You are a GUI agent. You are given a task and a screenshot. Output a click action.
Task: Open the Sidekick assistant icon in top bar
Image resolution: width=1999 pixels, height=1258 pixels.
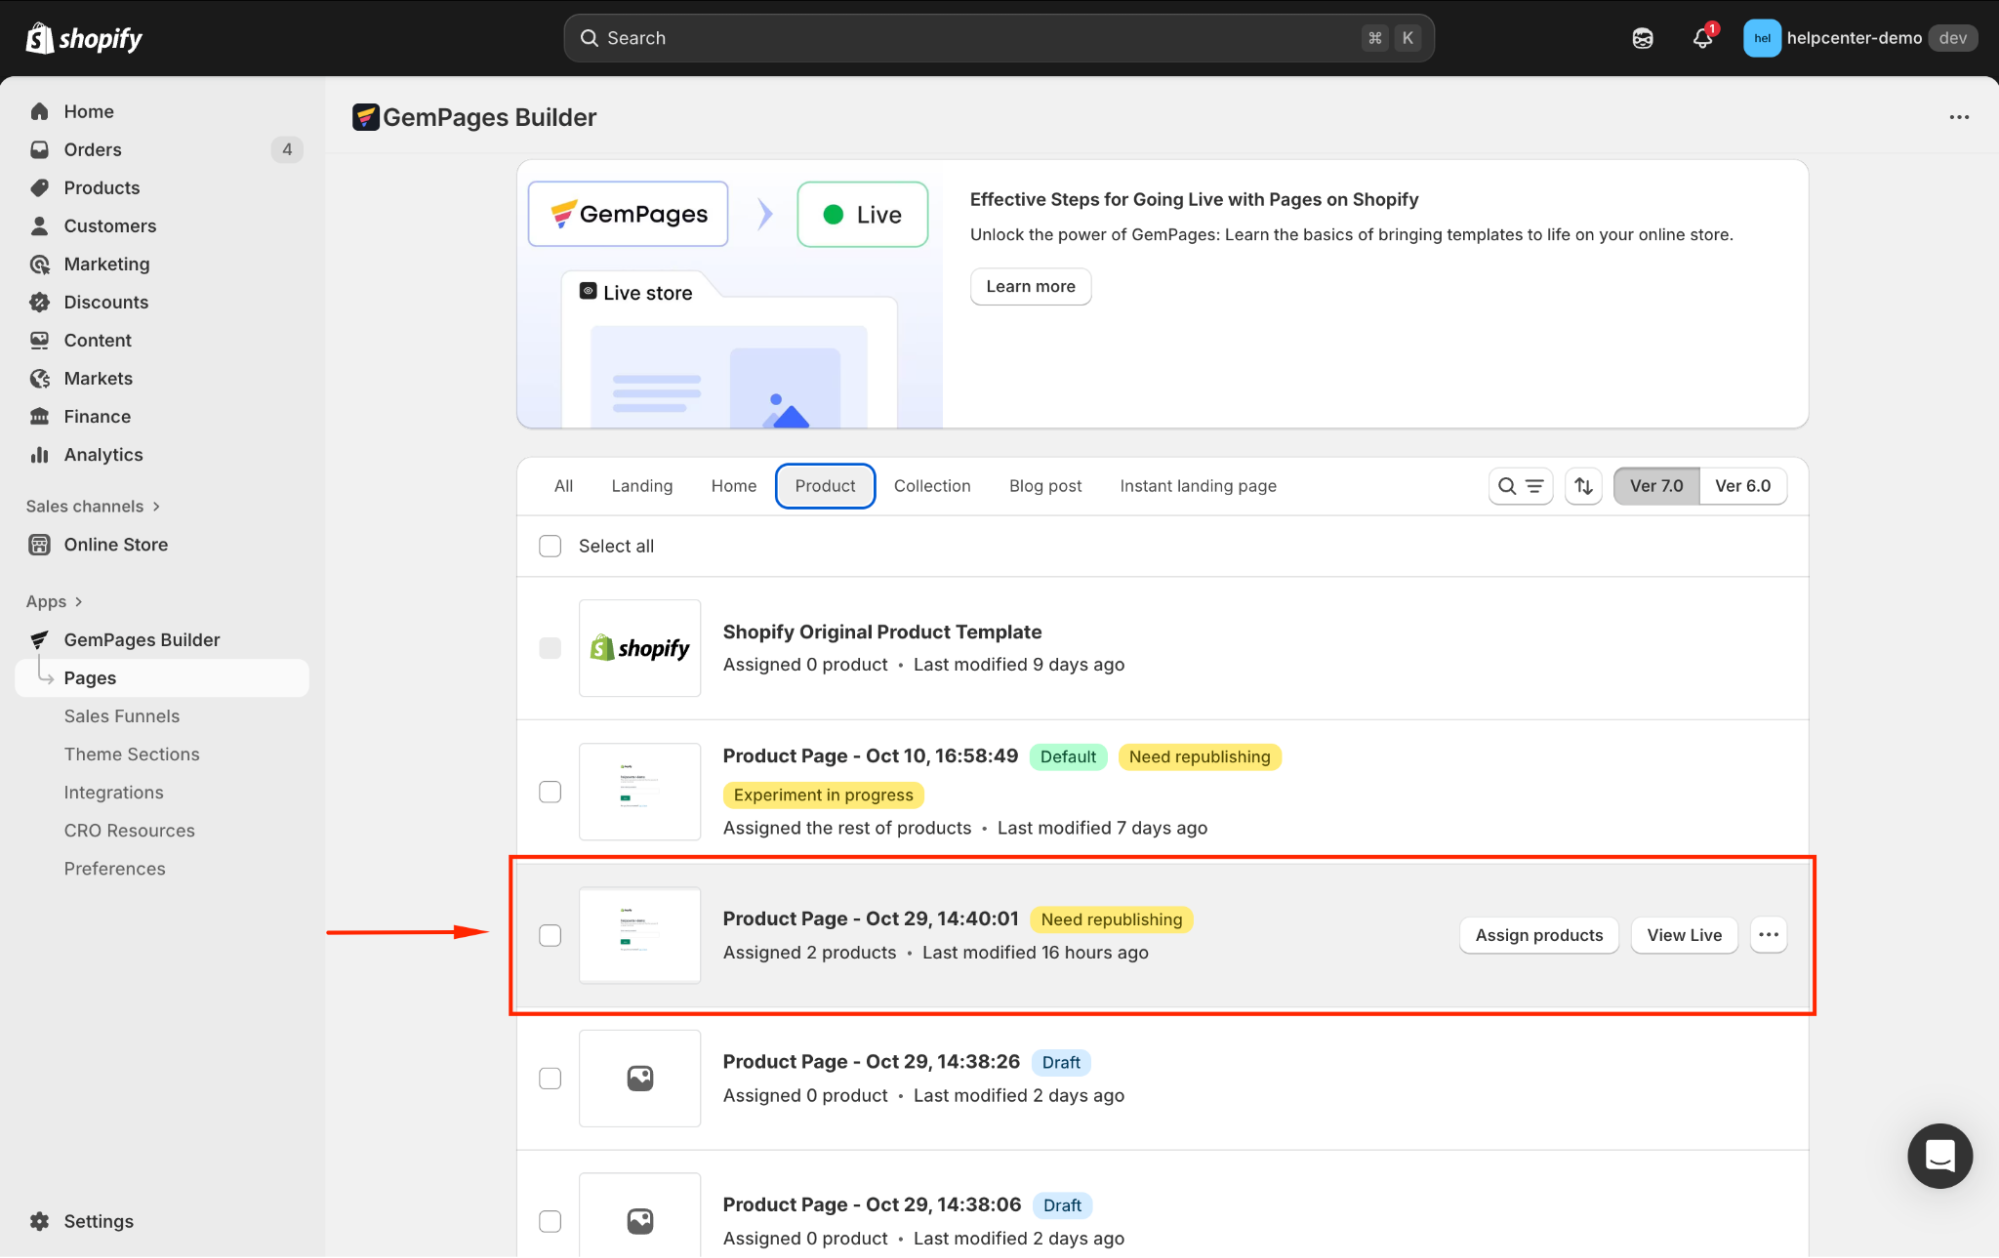coord(1642,38)
